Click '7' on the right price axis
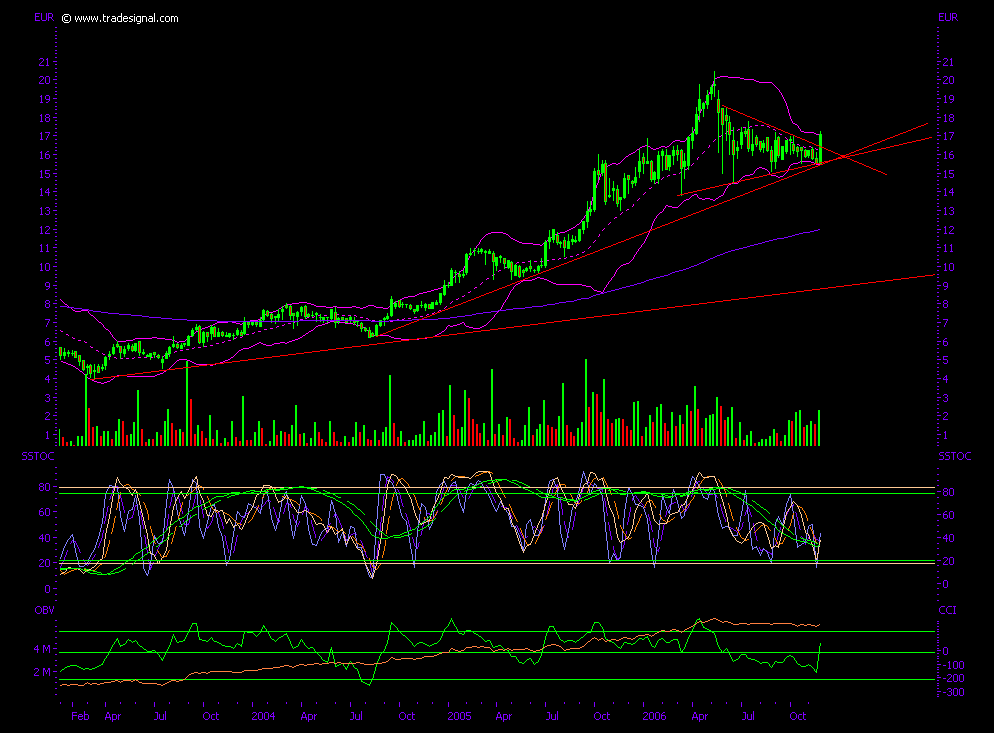Viewport: 994px width, 733px height. (946, 323)
